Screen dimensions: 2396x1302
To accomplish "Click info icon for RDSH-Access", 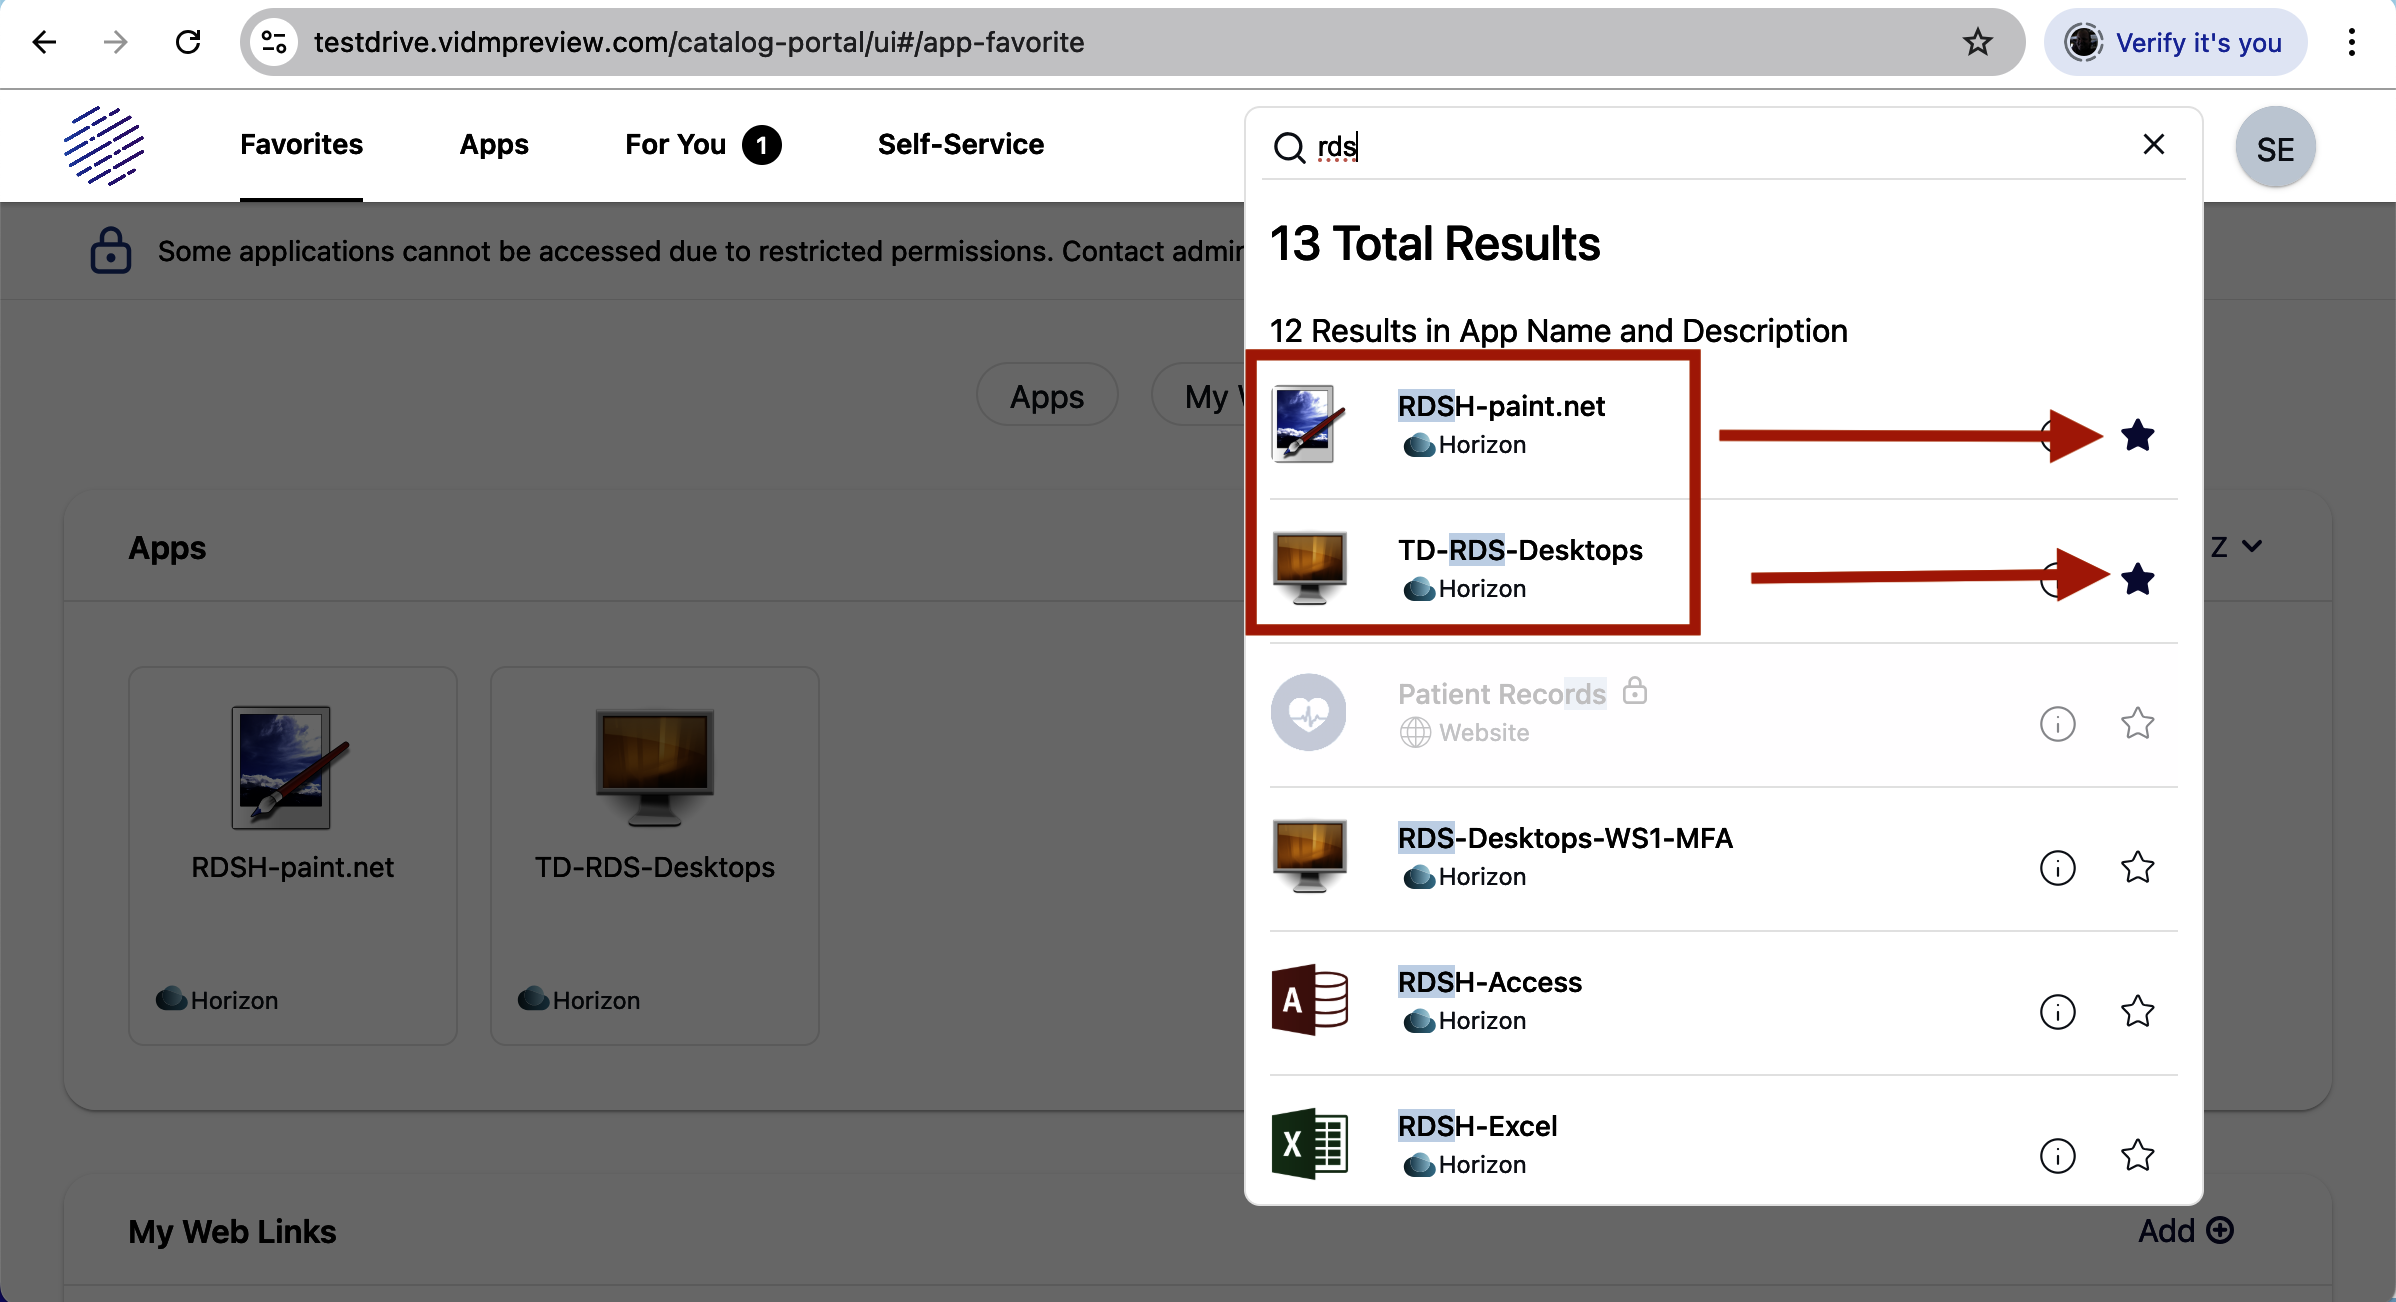I will point(2057,1011).
